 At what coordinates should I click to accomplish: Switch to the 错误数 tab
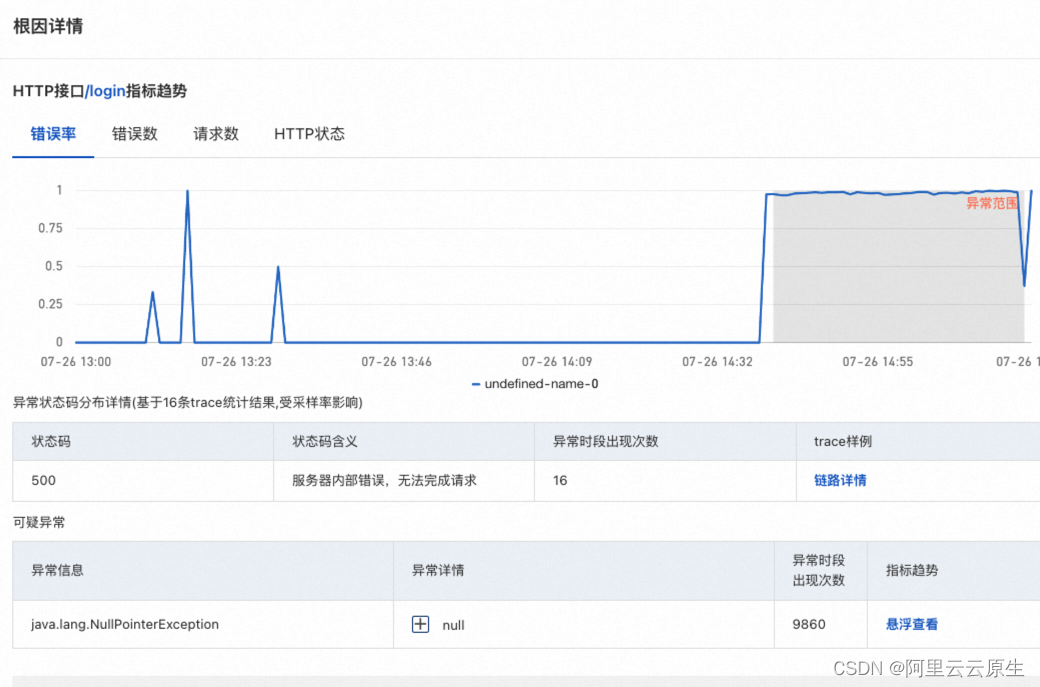point(135,134)
